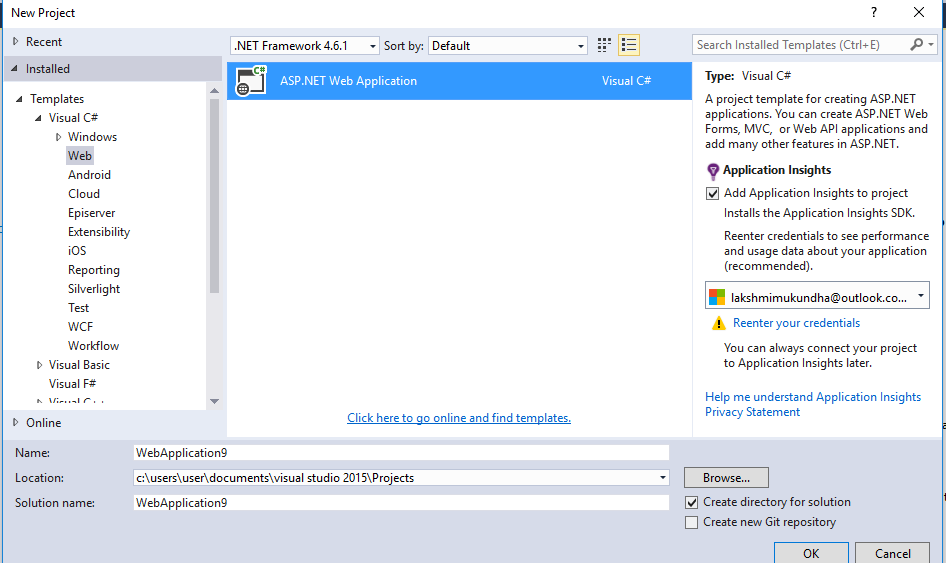
Task: Open the .NET Framework 4.6.1 dropdown
Action: coord(305,46)
